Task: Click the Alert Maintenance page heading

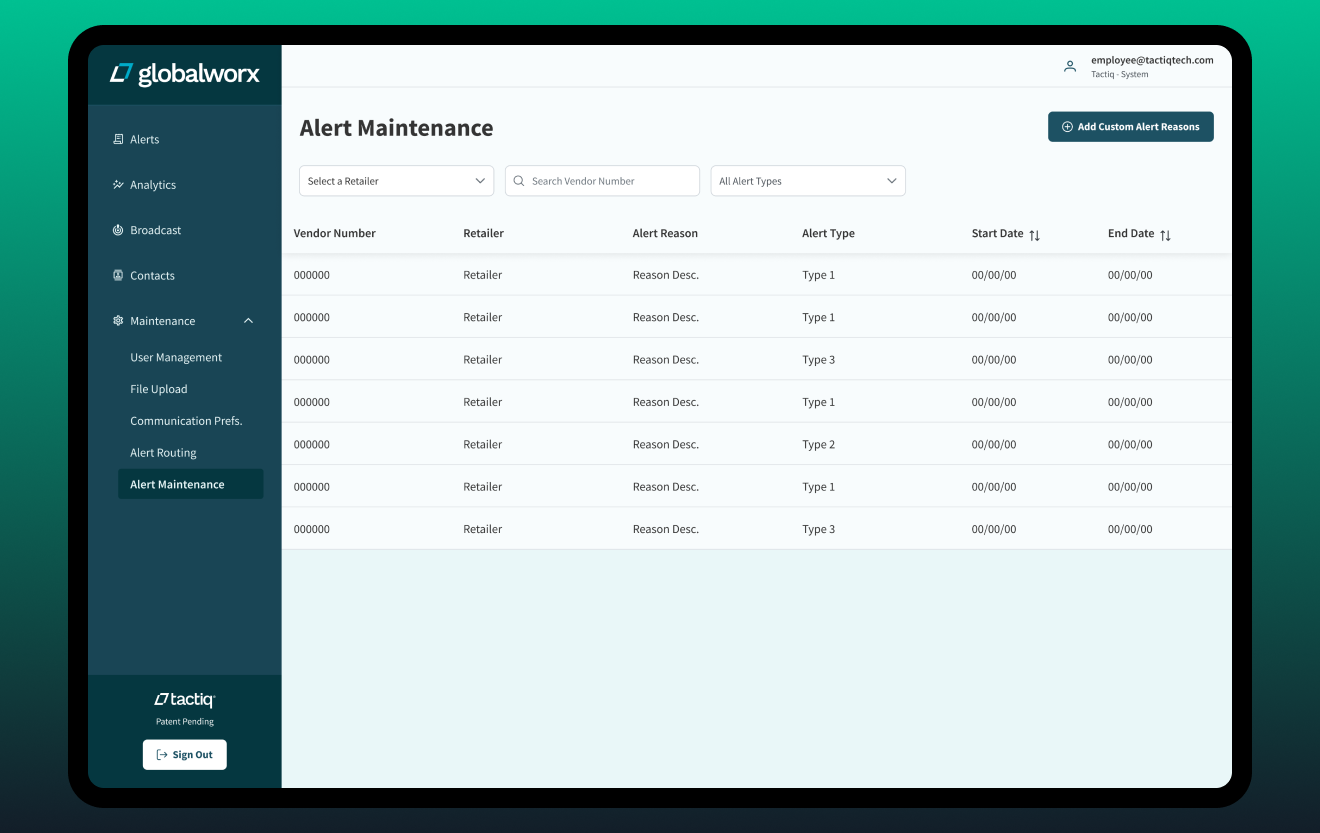Action: (397, 128)
